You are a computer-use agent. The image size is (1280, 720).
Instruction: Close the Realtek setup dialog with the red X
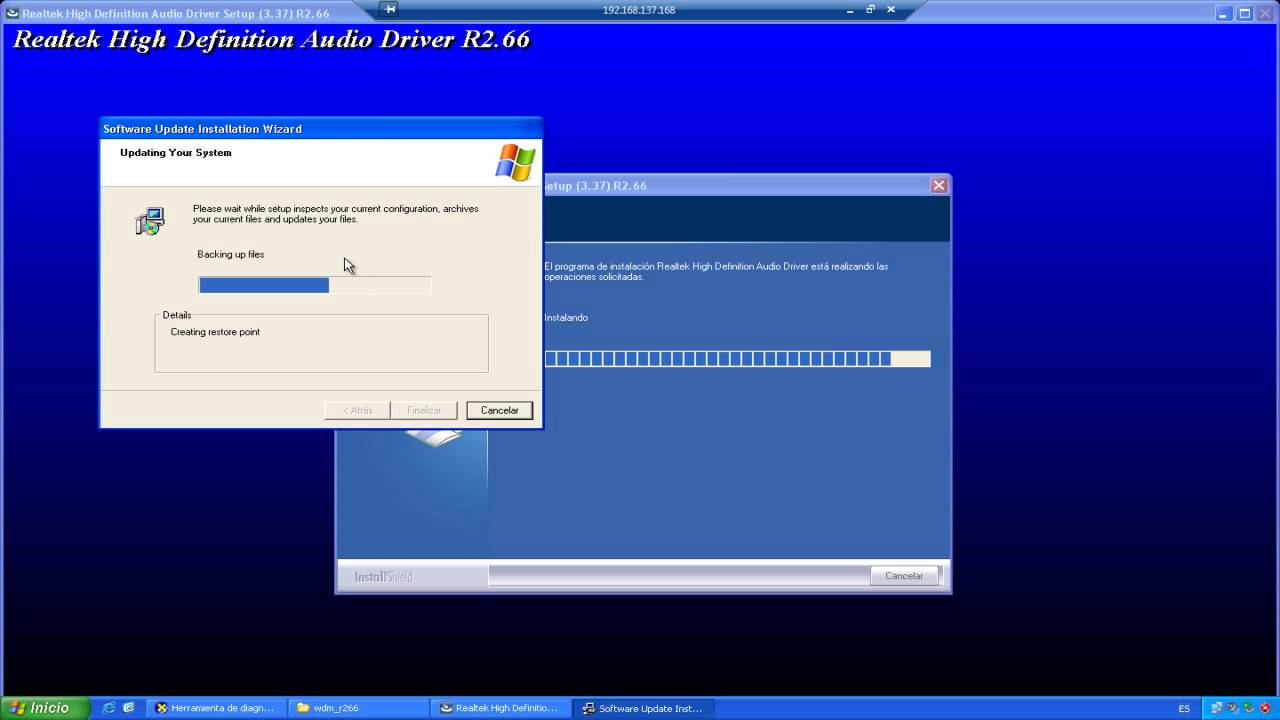pyautogui.click(x=938, y=185)
